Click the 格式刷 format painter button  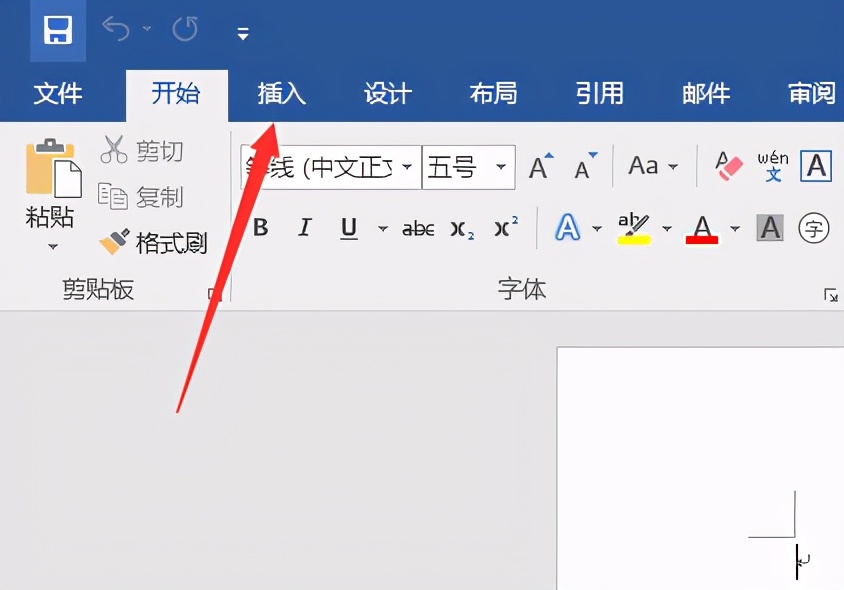point(154,243)
